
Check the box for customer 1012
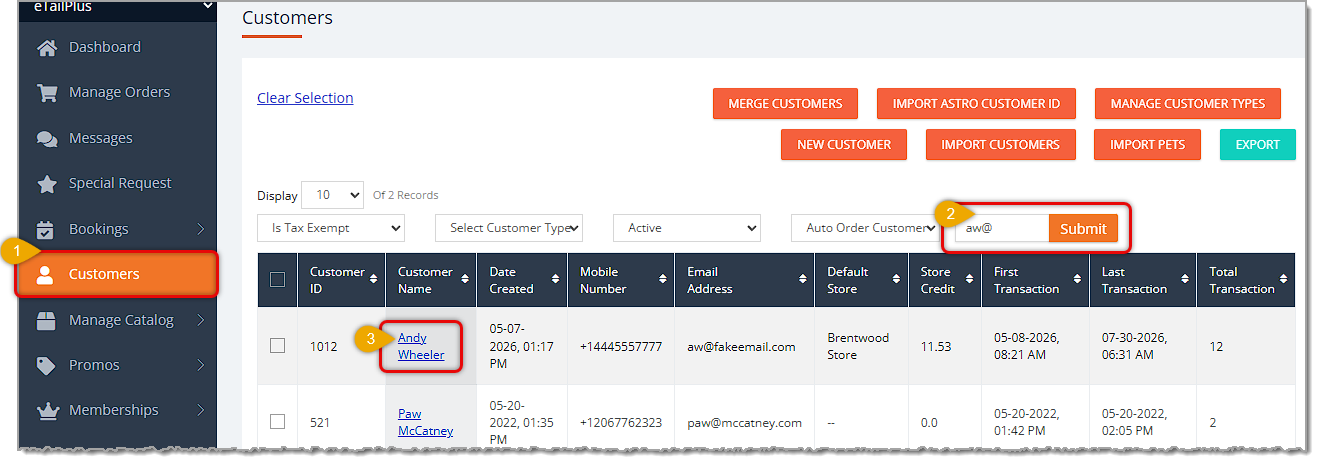pyautogui.click(x=278, y=345)
